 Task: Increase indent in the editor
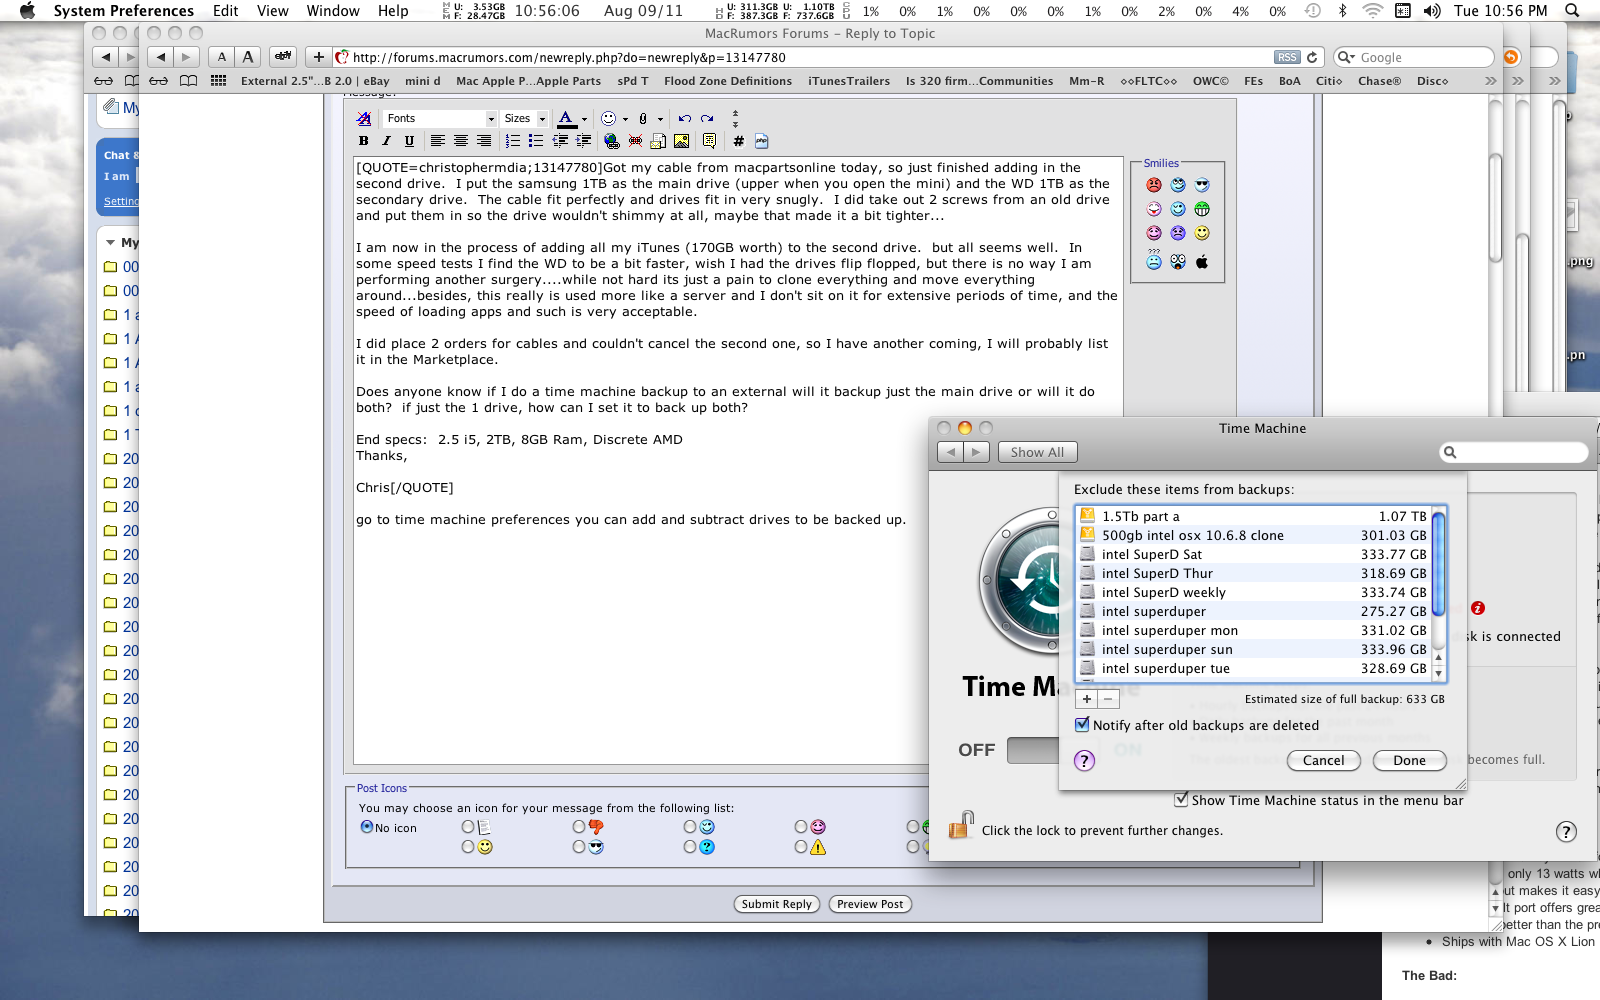tap(583, 141)
